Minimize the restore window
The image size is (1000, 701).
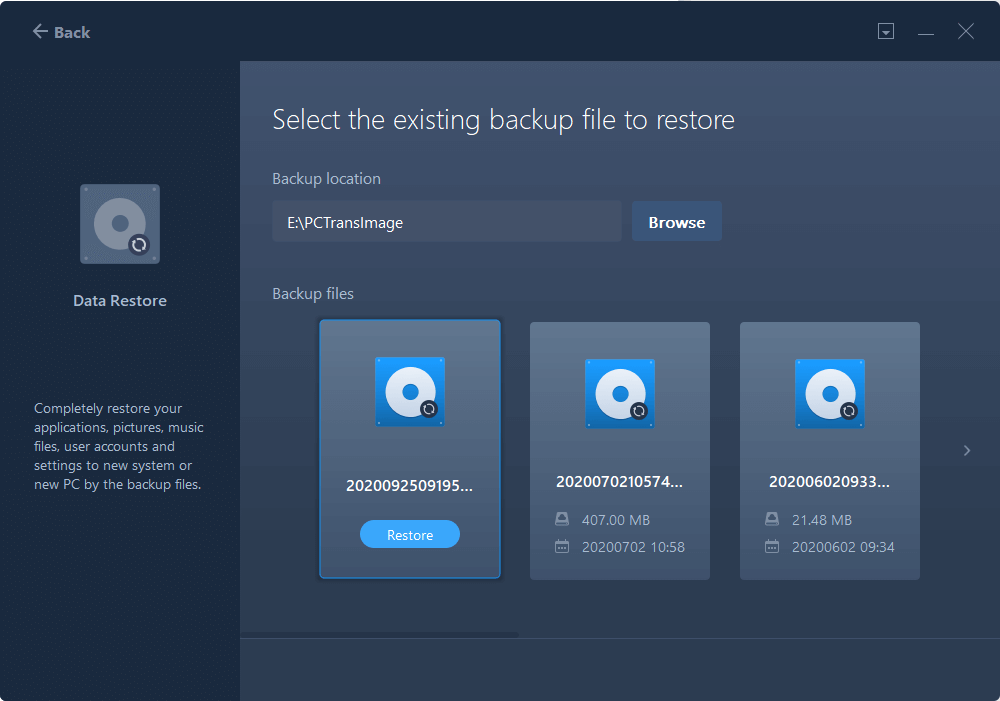pos(926,32)
